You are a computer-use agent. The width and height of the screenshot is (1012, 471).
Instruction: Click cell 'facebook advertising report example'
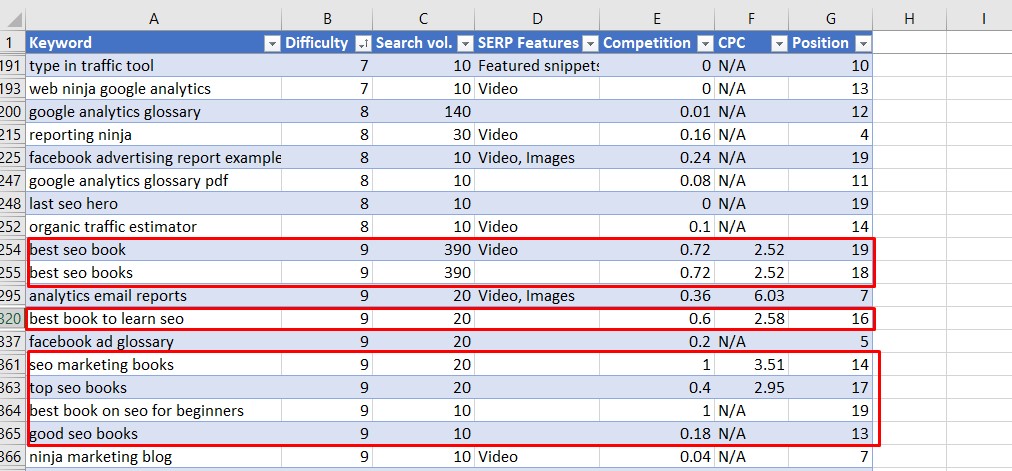(154, 157)
